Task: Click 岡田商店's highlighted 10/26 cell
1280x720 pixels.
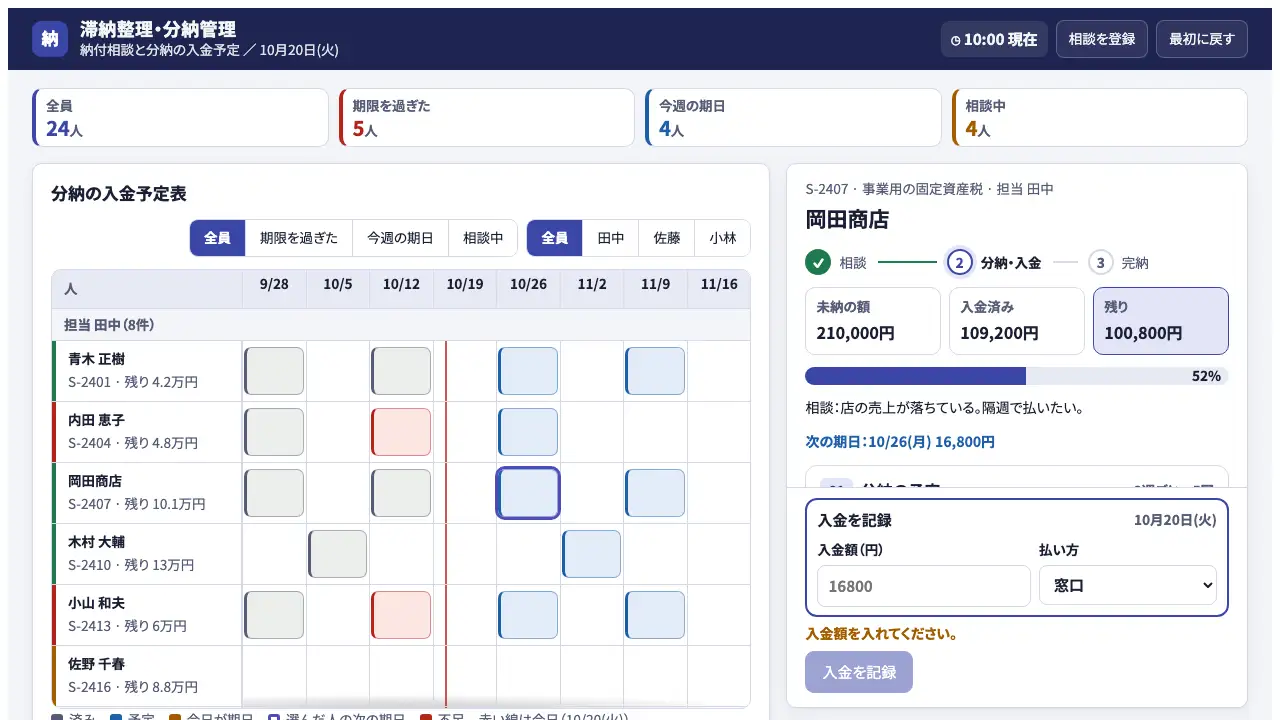Action: (x=528, y=493)
